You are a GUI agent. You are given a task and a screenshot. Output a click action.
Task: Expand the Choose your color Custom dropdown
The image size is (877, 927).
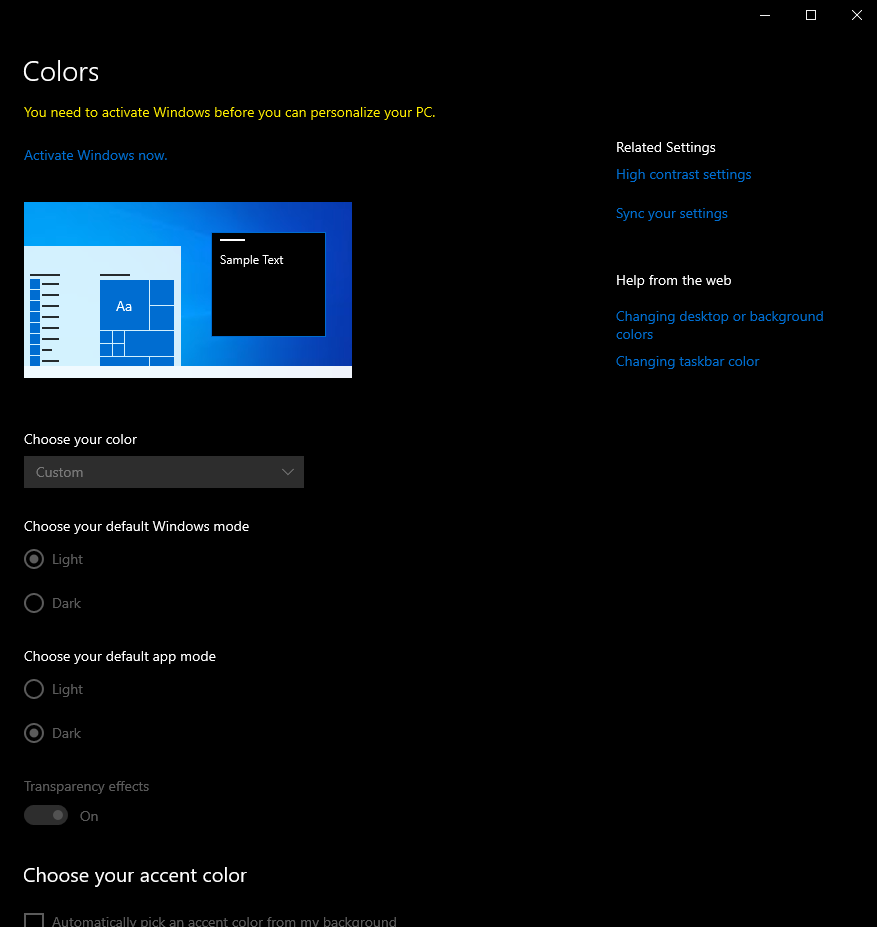point(164,472)
